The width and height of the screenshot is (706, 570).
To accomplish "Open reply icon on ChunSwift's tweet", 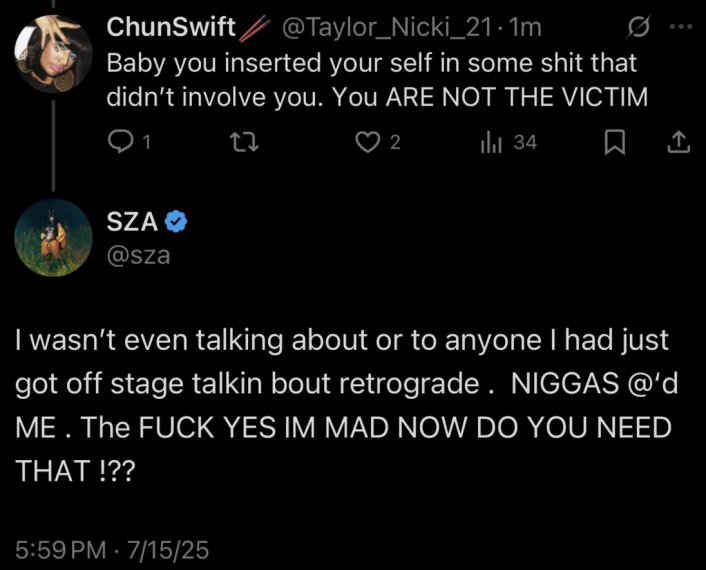I will (119, 142).
